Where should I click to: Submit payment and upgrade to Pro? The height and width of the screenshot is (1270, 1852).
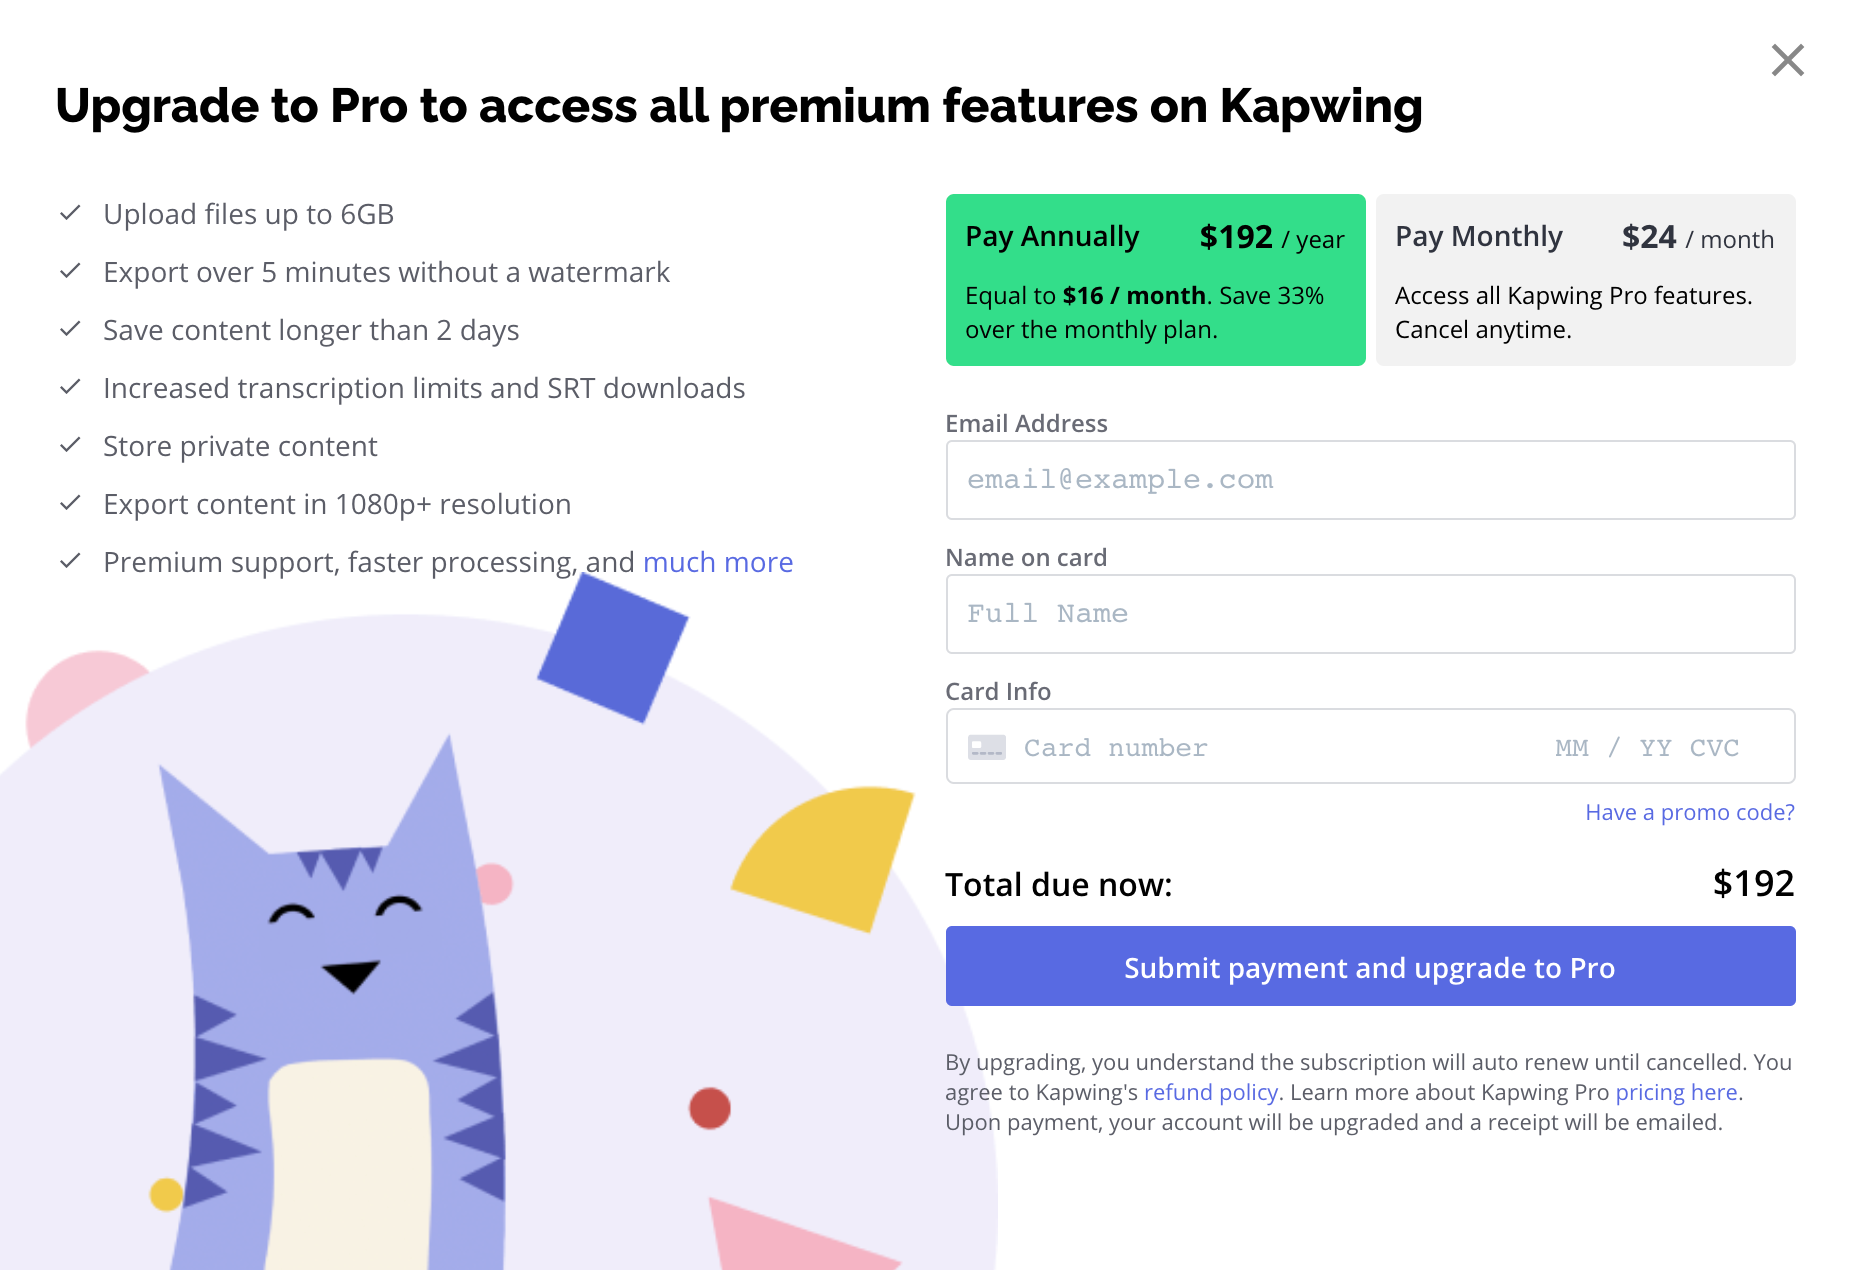(1370, 967)
